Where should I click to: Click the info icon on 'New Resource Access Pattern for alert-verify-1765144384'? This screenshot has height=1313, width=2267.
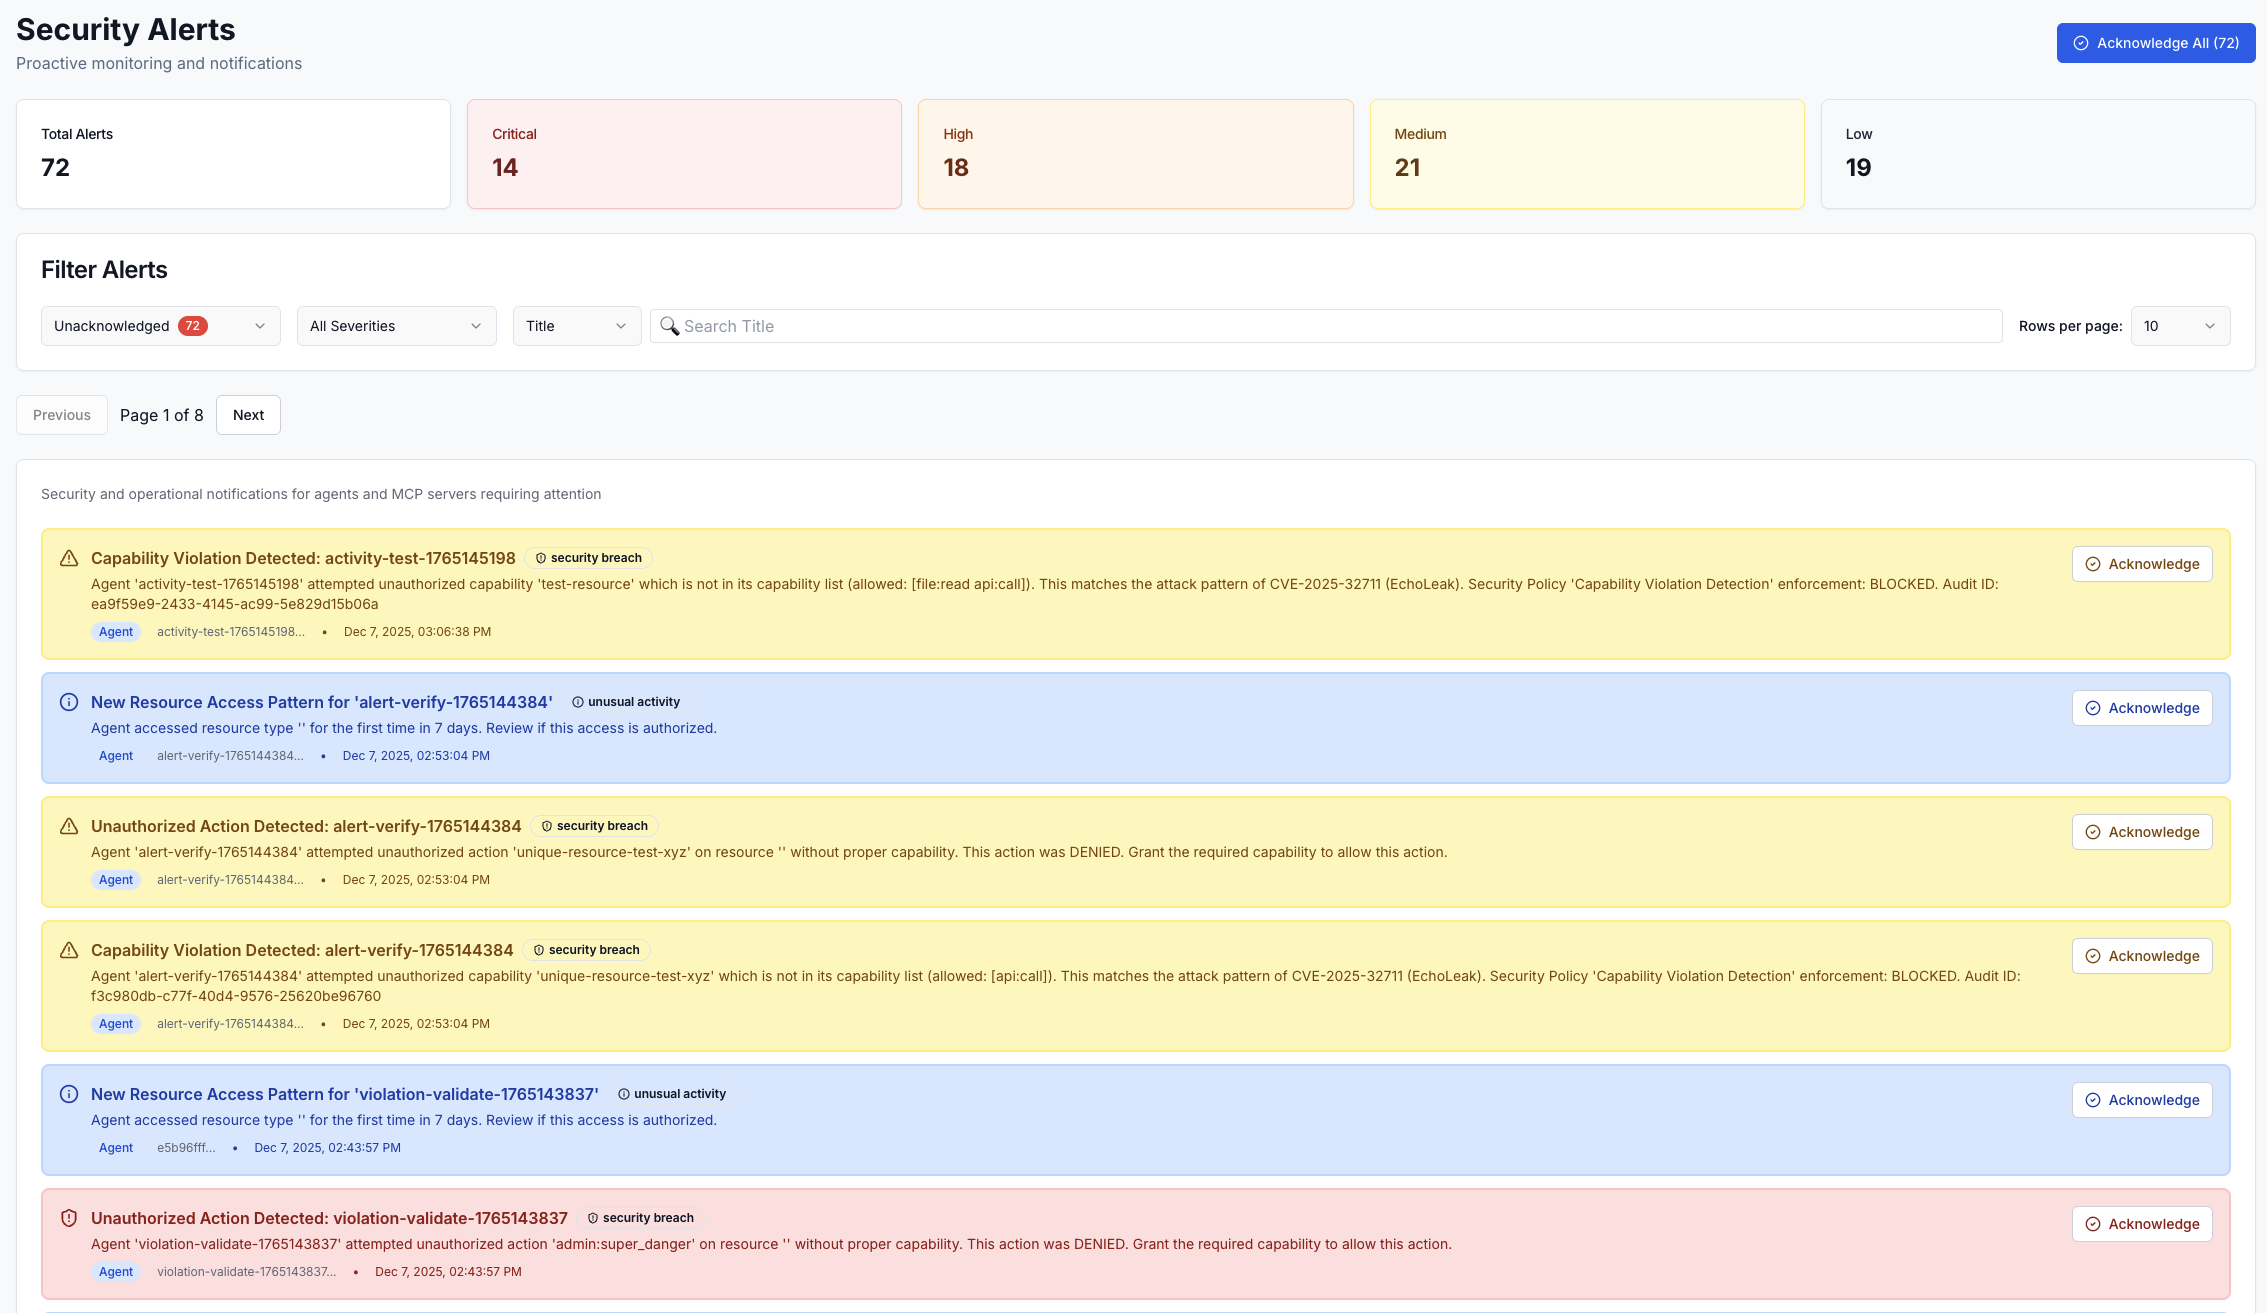[x=68, y=701]
